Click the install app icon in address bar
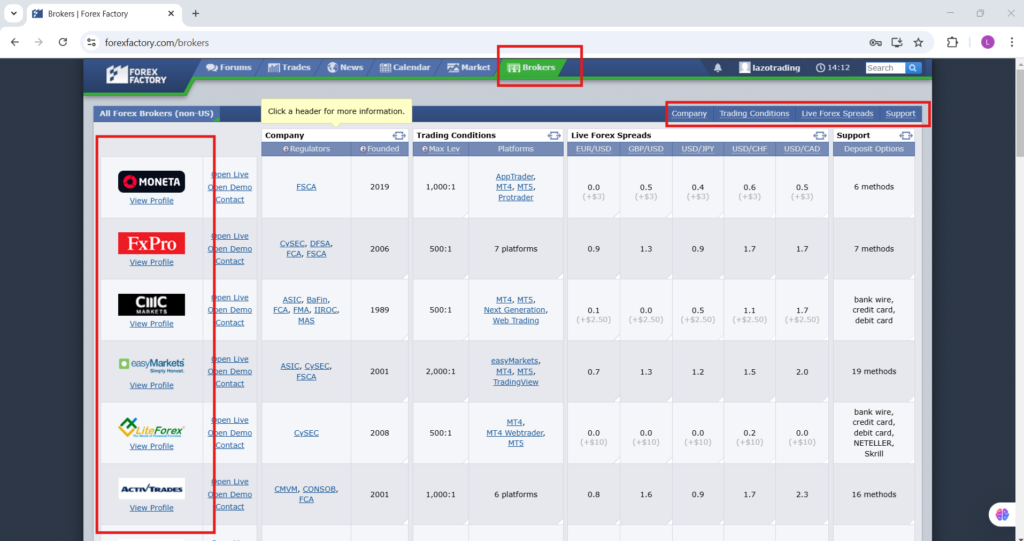Image resolution: width=1024 pixels, height=541 pixels. [897, 42]
